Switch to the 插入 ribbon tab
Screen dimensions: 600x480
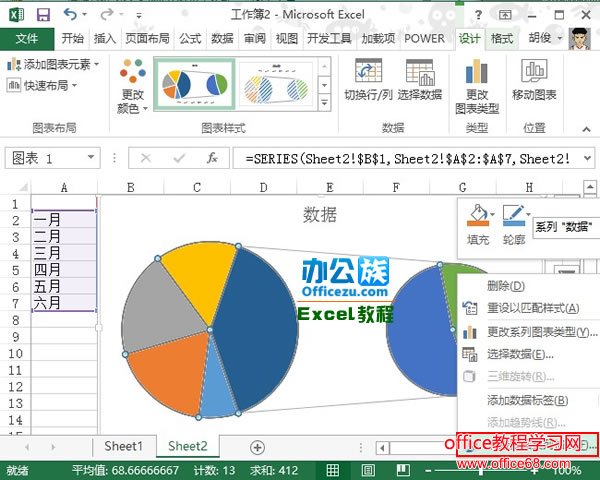[x=104, y=38]
